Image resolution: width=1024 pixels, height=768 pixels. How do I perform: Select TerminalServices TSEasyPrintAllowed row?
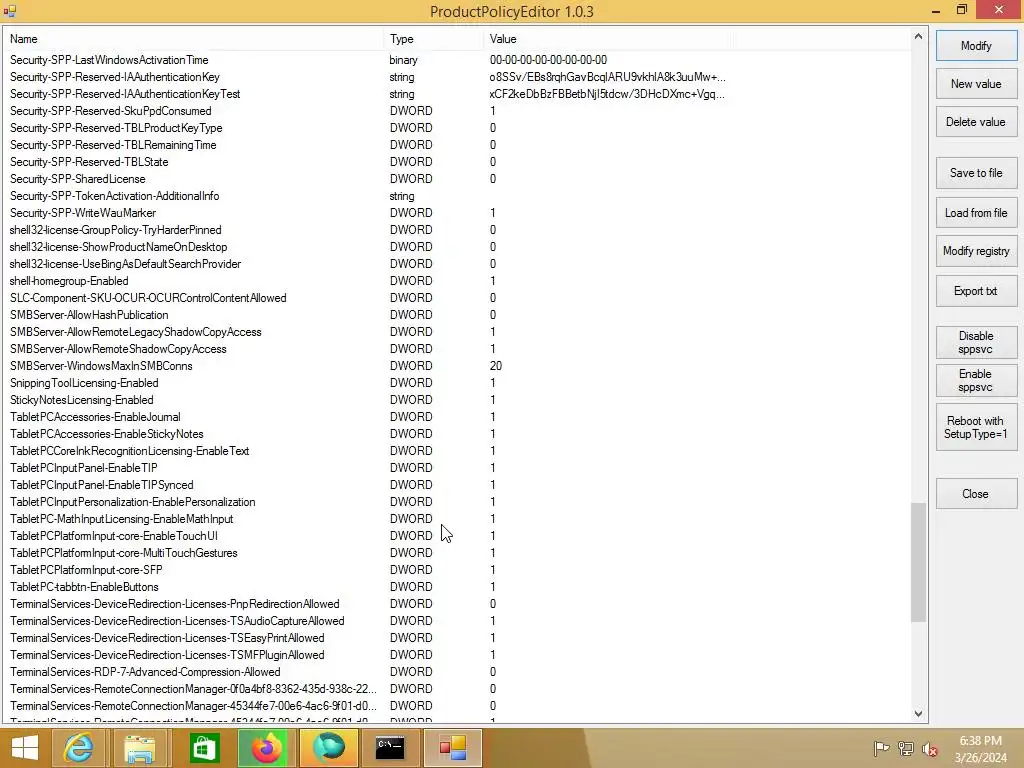click(457, 637)
